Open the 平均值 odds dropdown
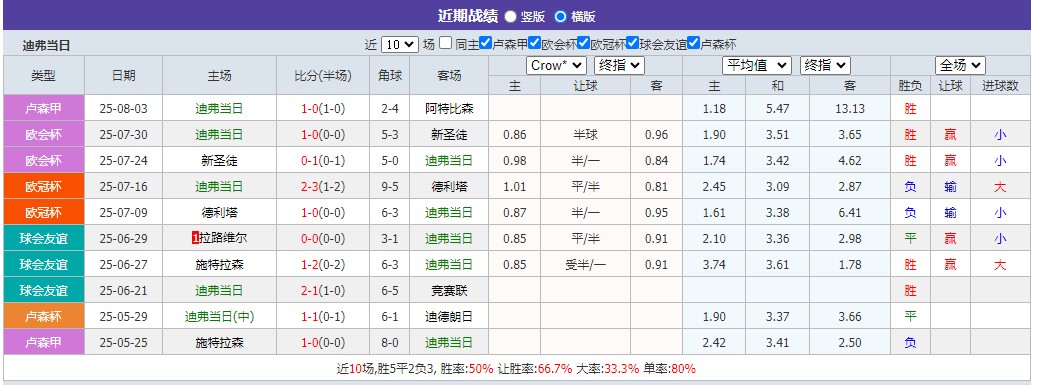 (757, 65)
